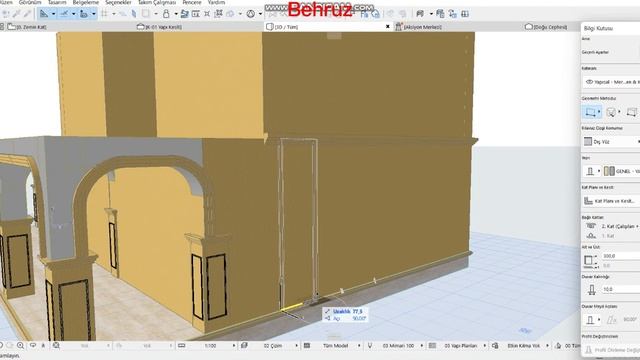Viewport: 640px width, 360px height.
Task: Switch to the Doğu Cephesi tab
Action: pos(546,27)
